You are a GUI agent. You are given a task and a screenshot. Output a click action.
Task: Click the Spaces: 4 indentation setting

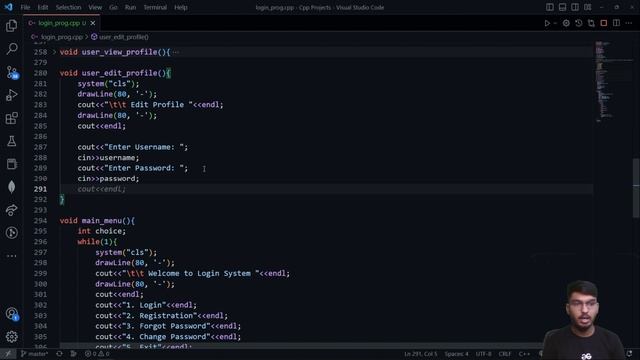tap(457, 354)
